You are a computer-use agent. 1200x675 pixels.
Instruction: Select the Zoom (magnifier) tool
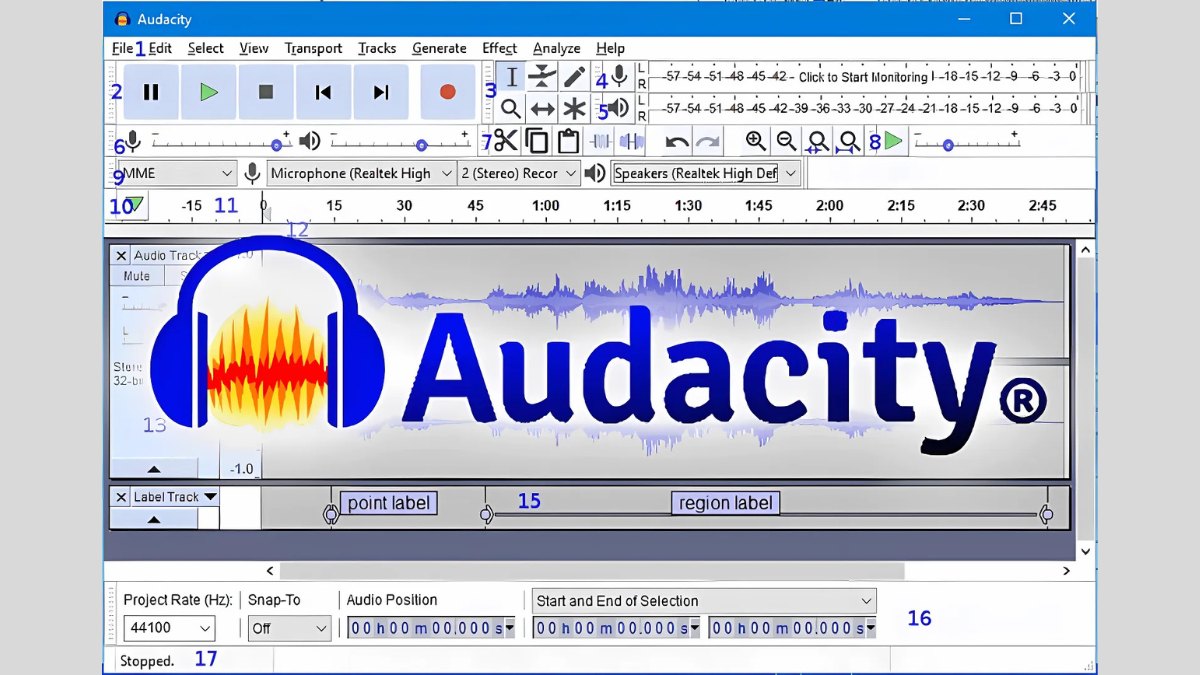[x=511, y=109]
